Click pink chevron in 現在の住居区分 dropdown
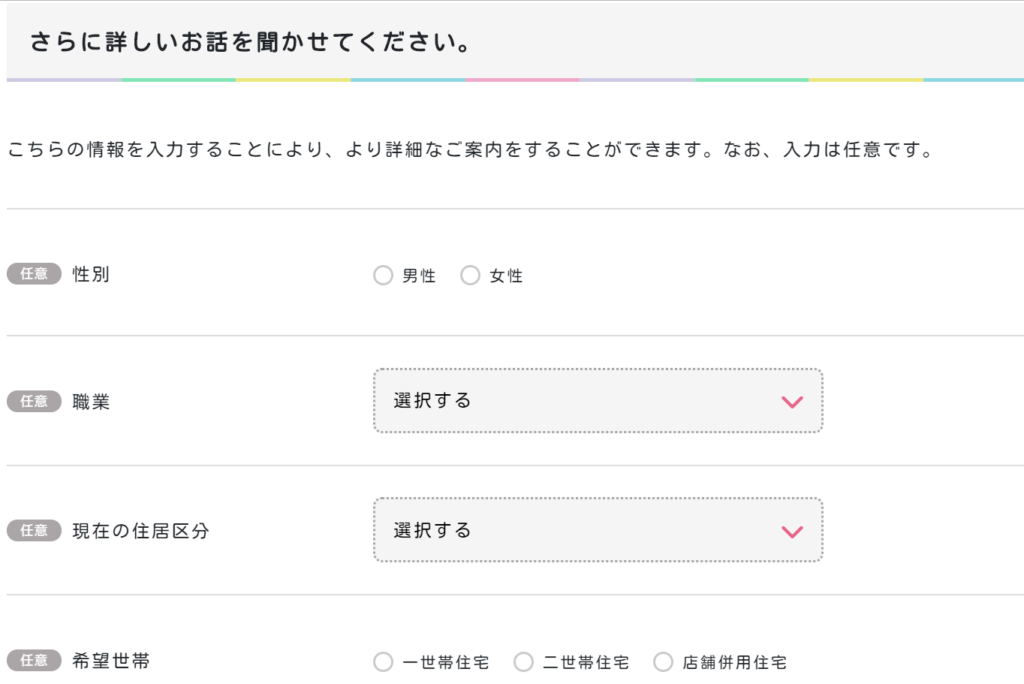The image size is (1024, 684). click(792, 532)
